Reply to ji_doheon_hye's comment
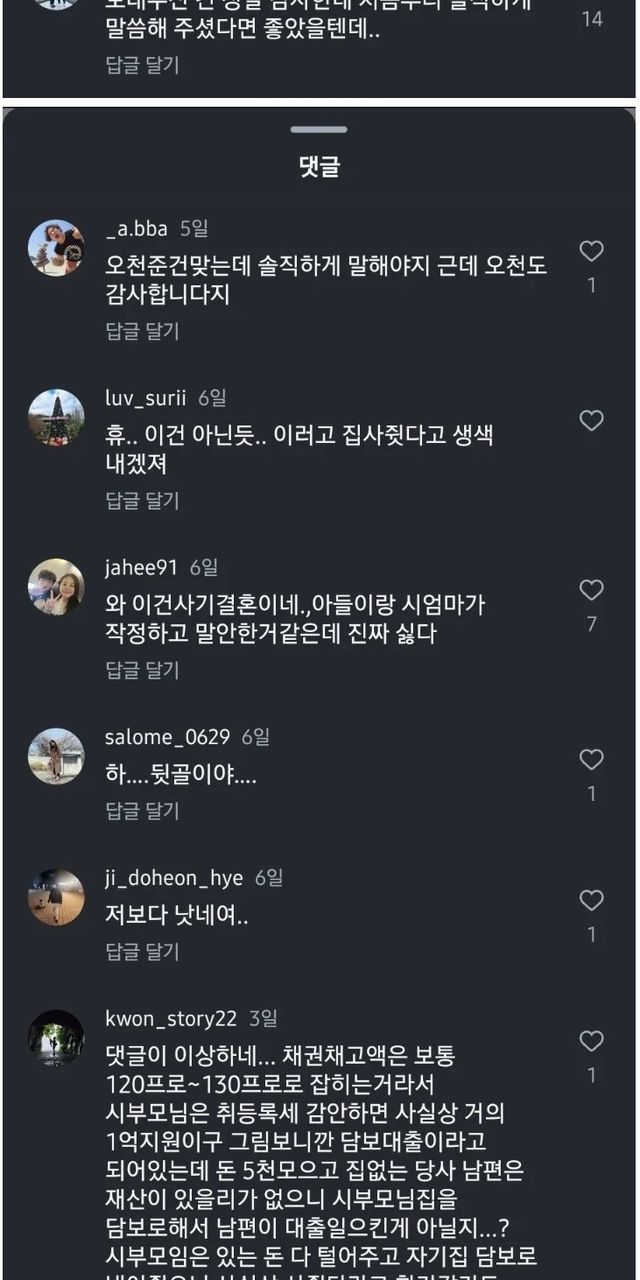 point(142,951)
